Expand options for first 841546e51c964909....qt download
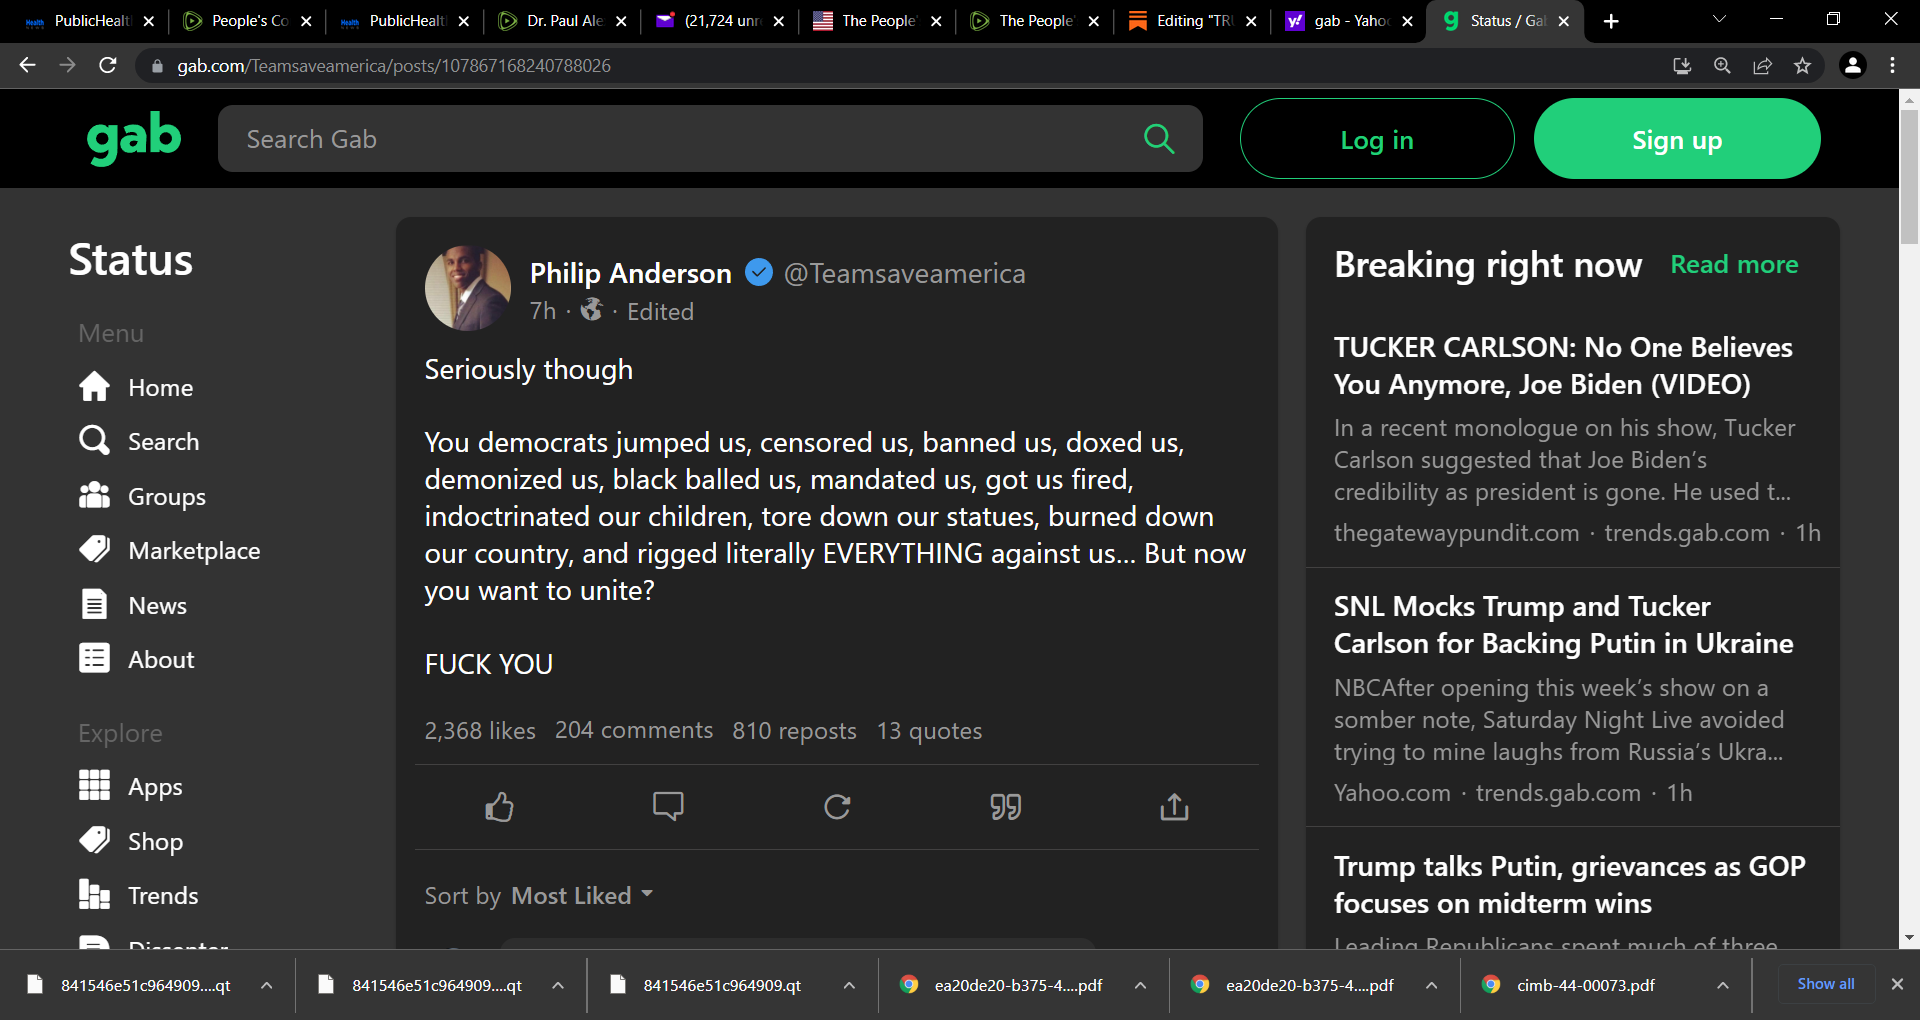Image resolution: width=1920 pixels, height=1020 pixels. (267, 985)
